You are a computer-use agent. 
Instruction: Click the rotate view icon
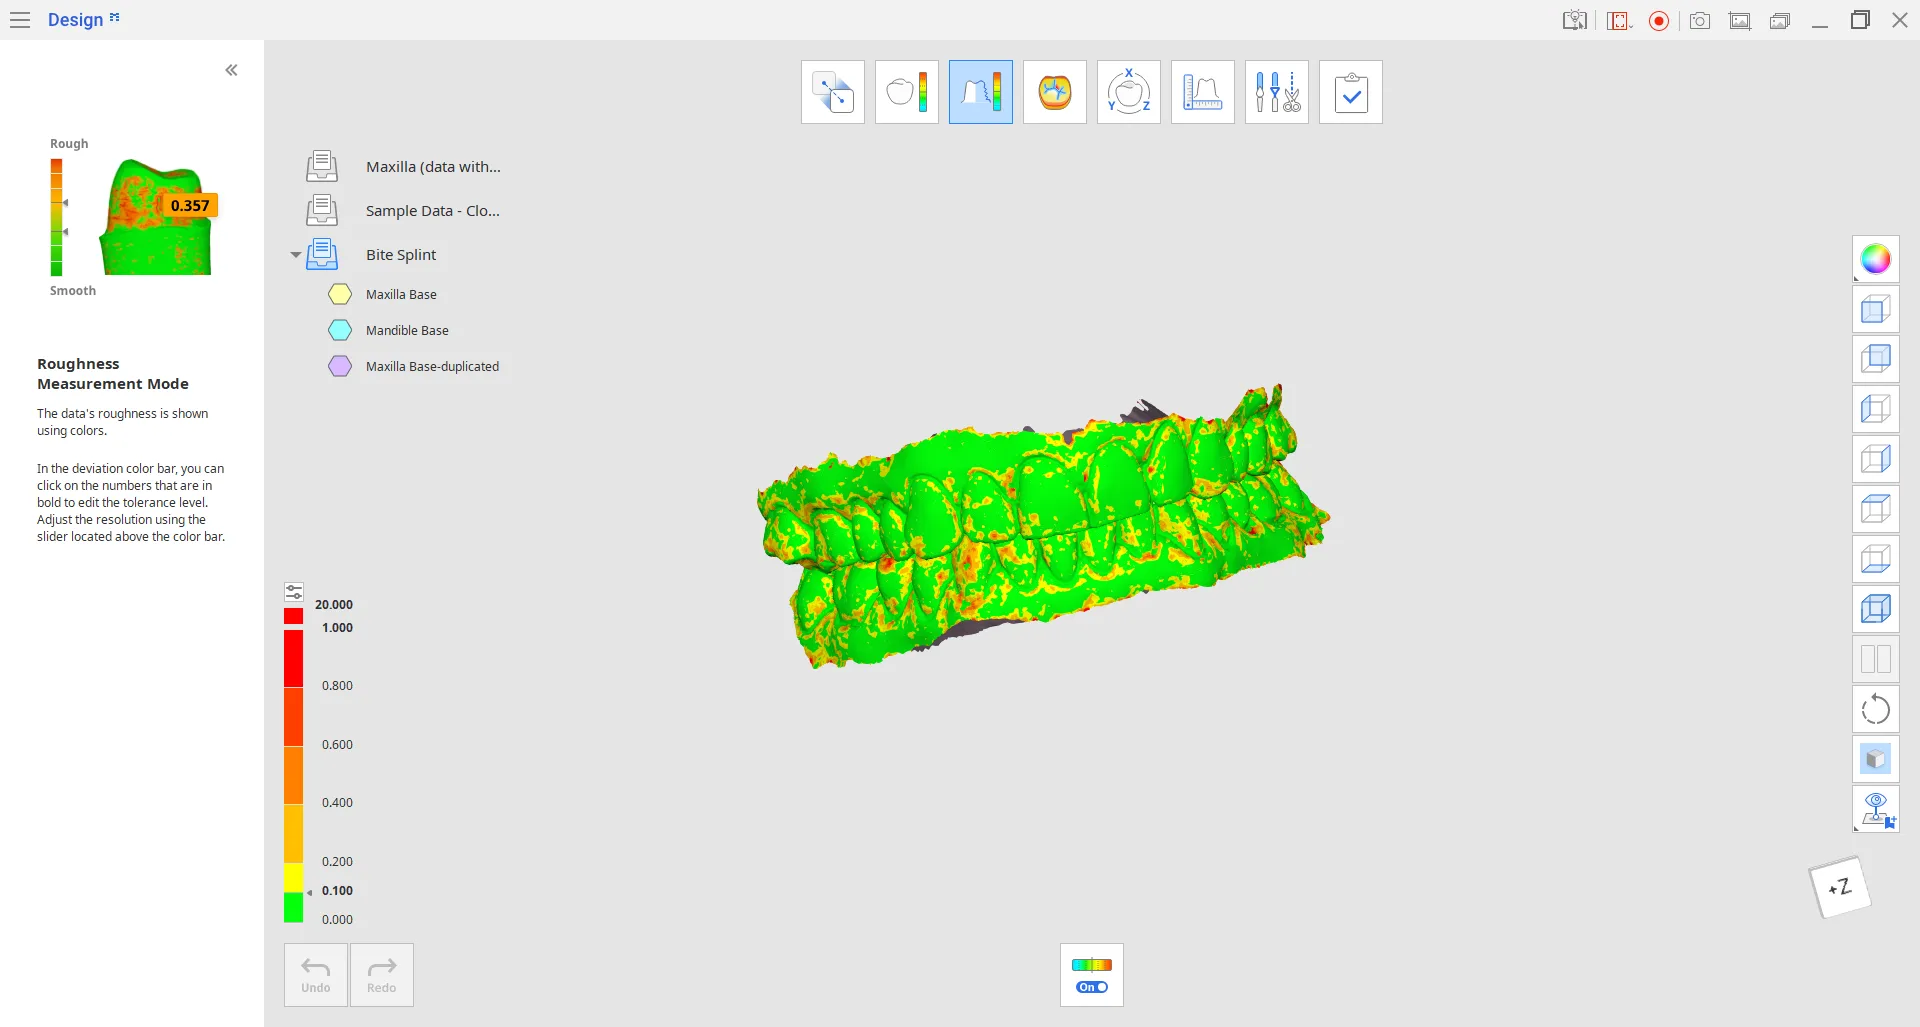pyautogui.click(x=1875, y=709)
